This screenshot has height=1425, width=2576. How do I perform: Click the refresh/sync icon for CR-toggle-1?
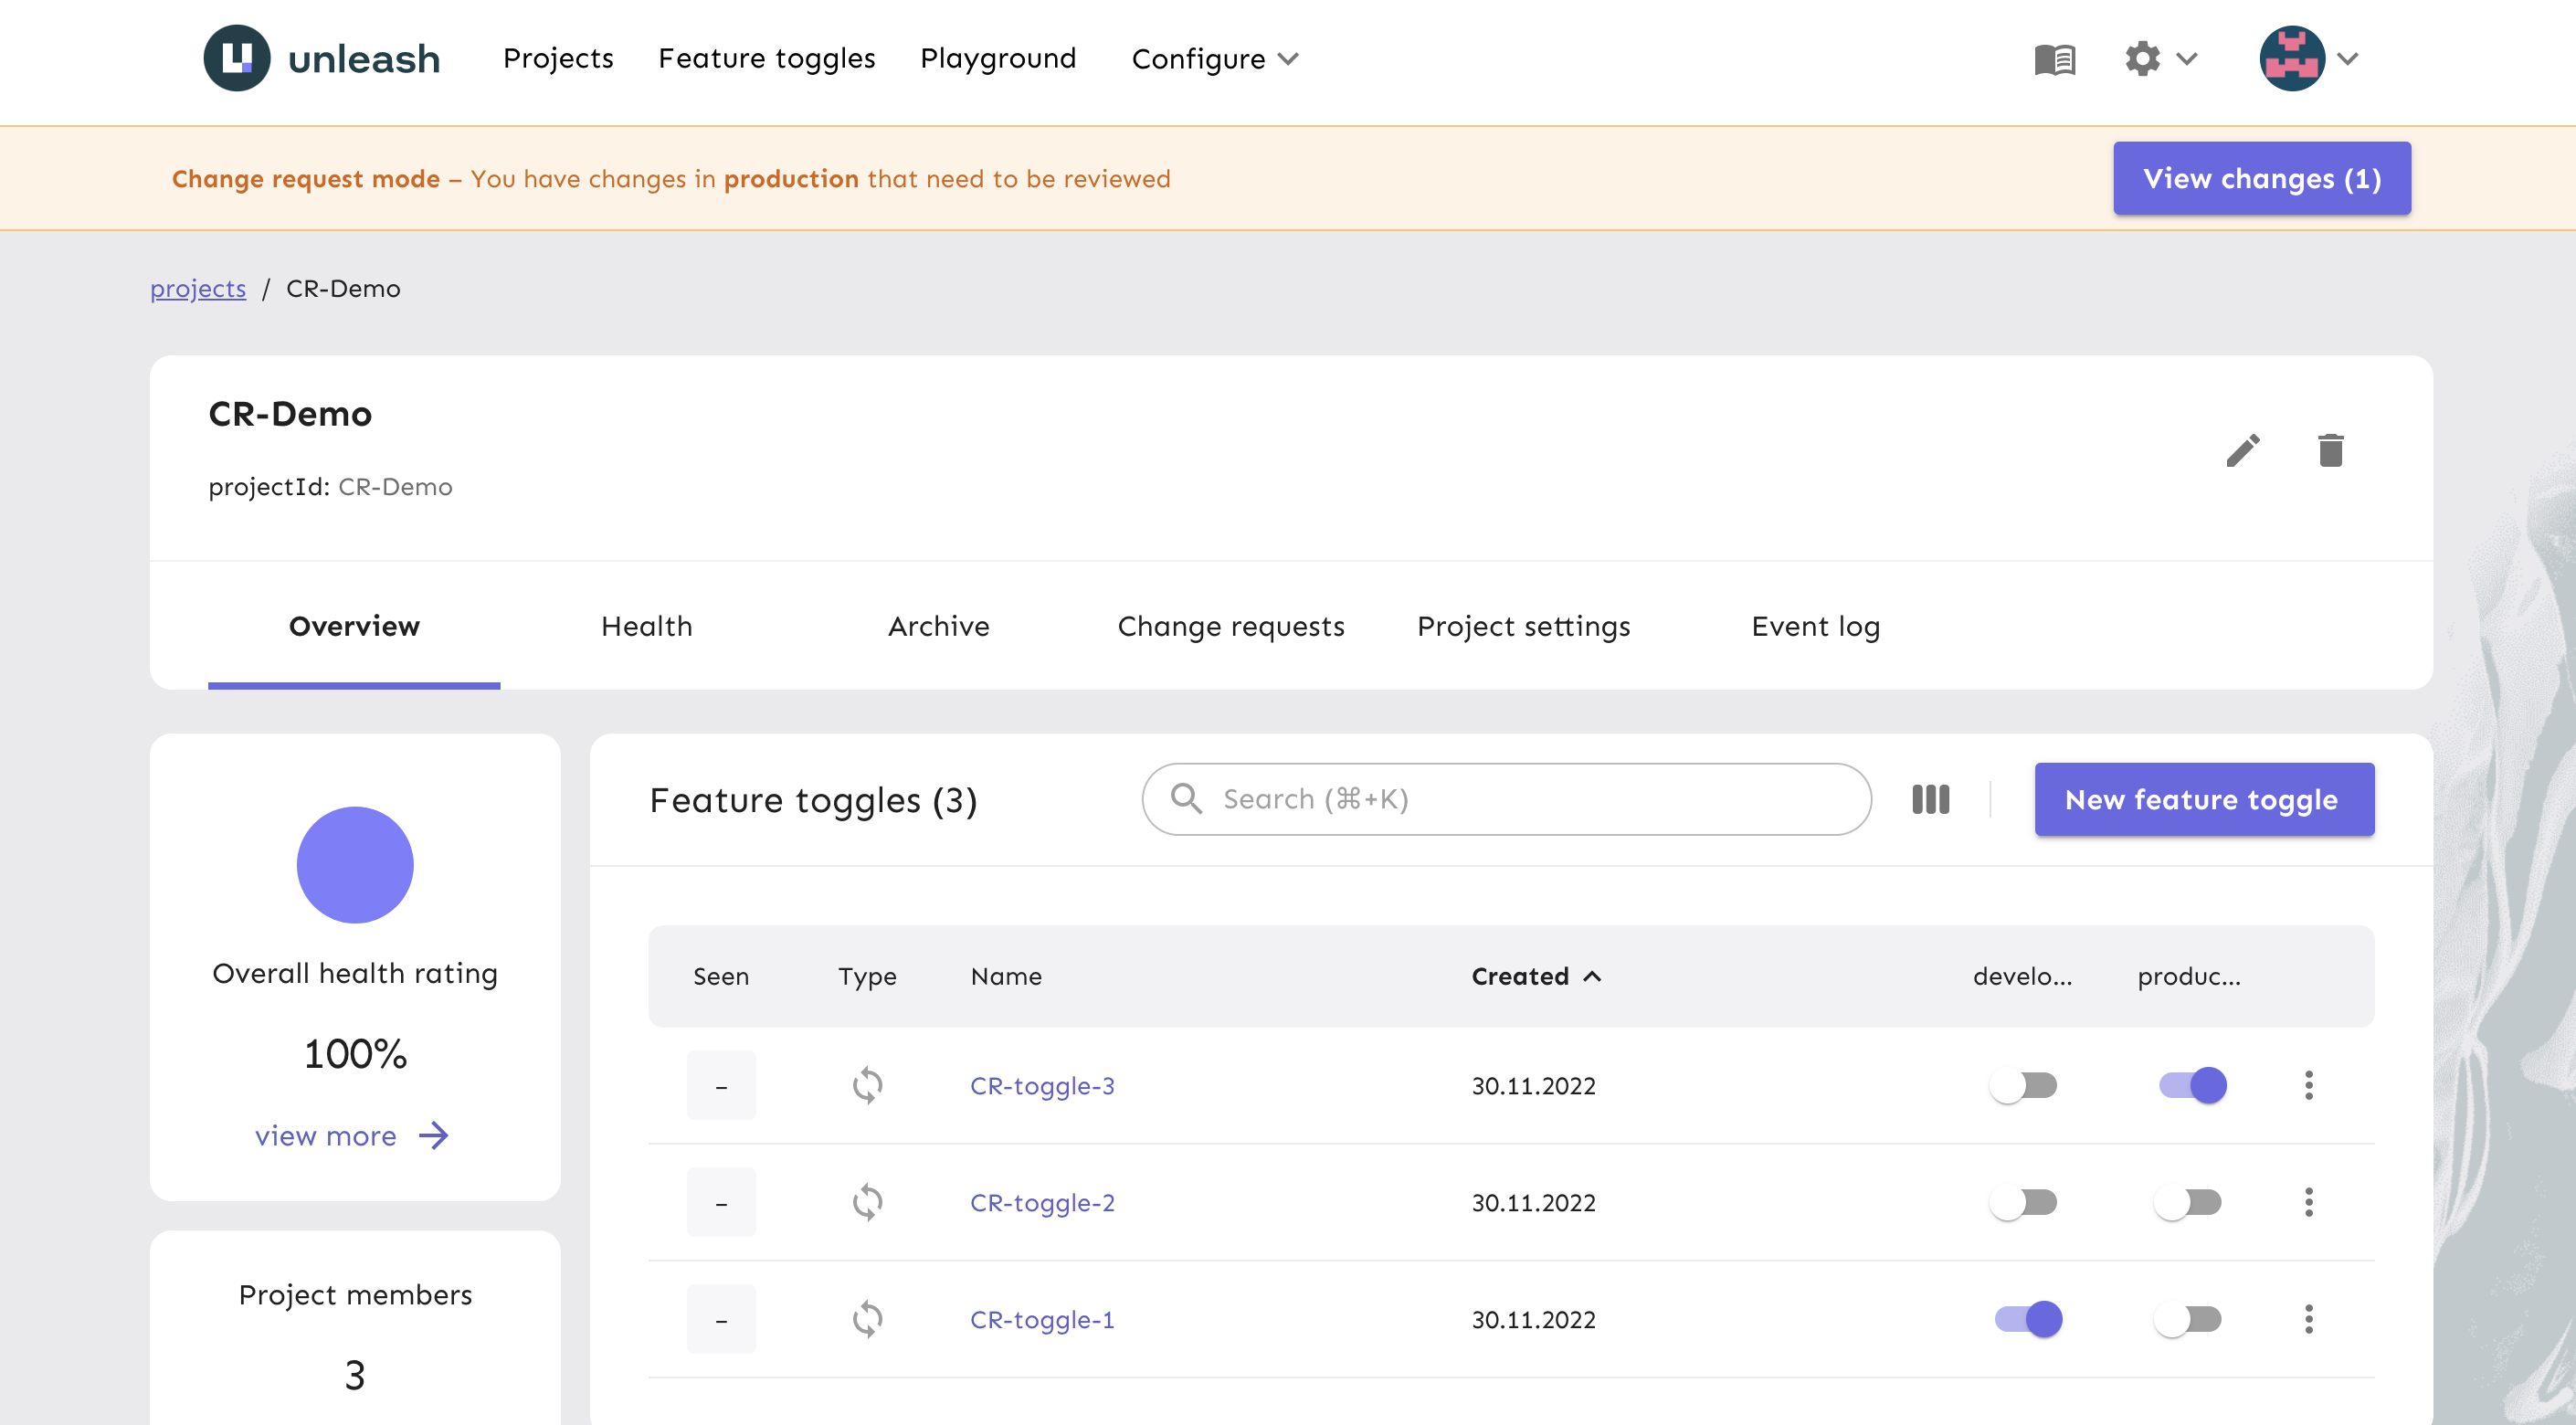[x=867, y=1318]
